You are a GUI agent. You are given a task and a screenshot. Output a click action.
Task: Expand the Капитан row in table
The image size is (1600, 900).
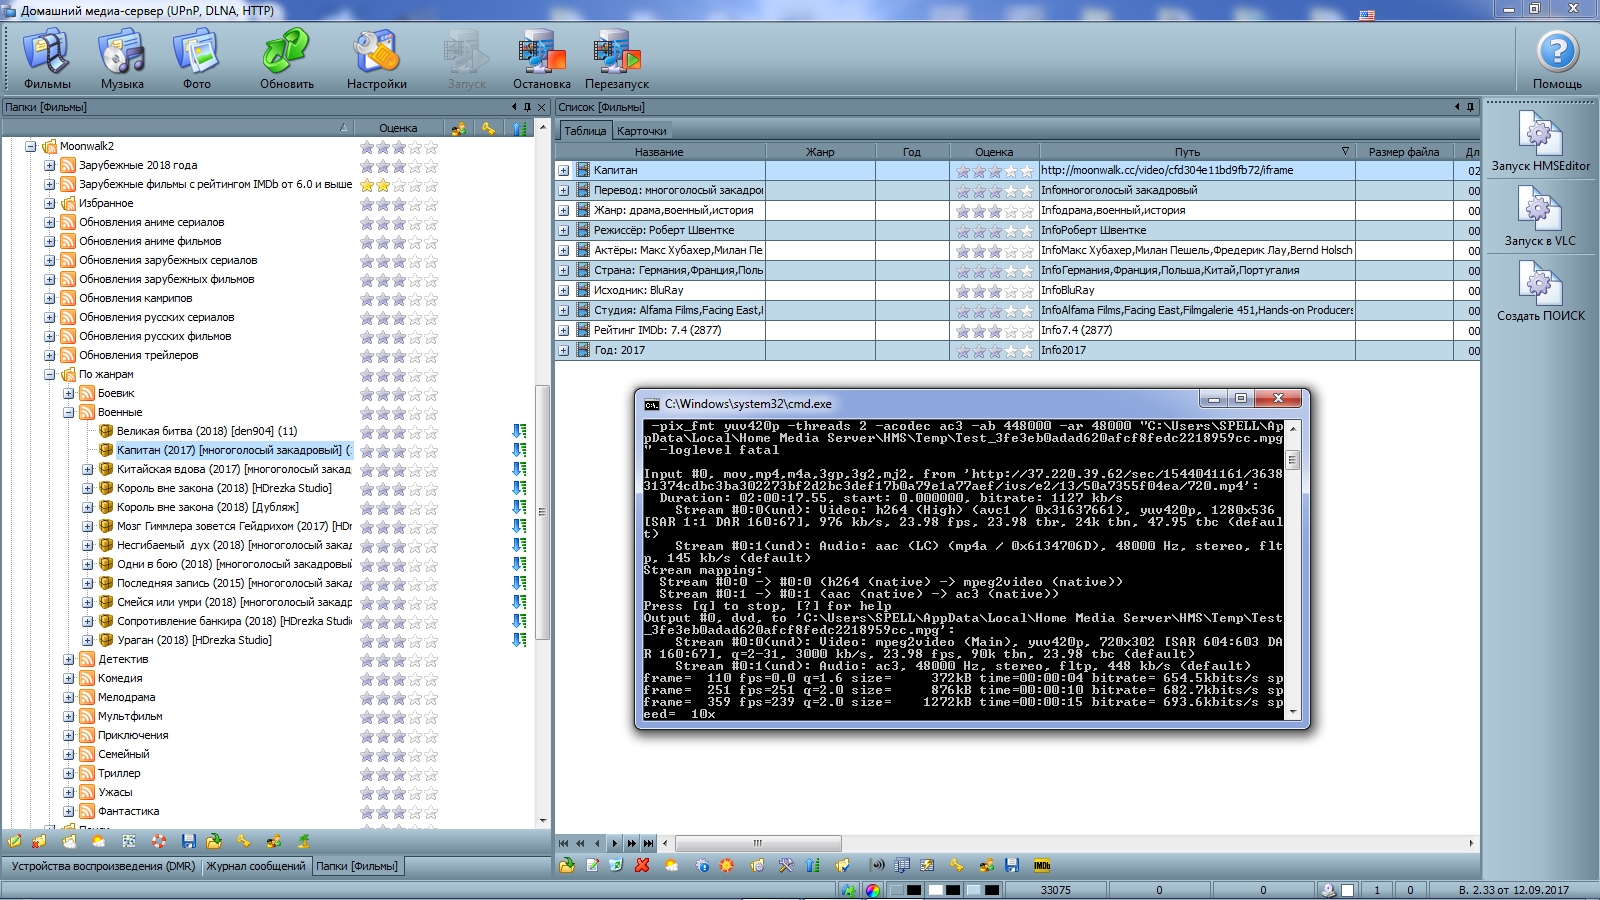[x=564, y=171]
